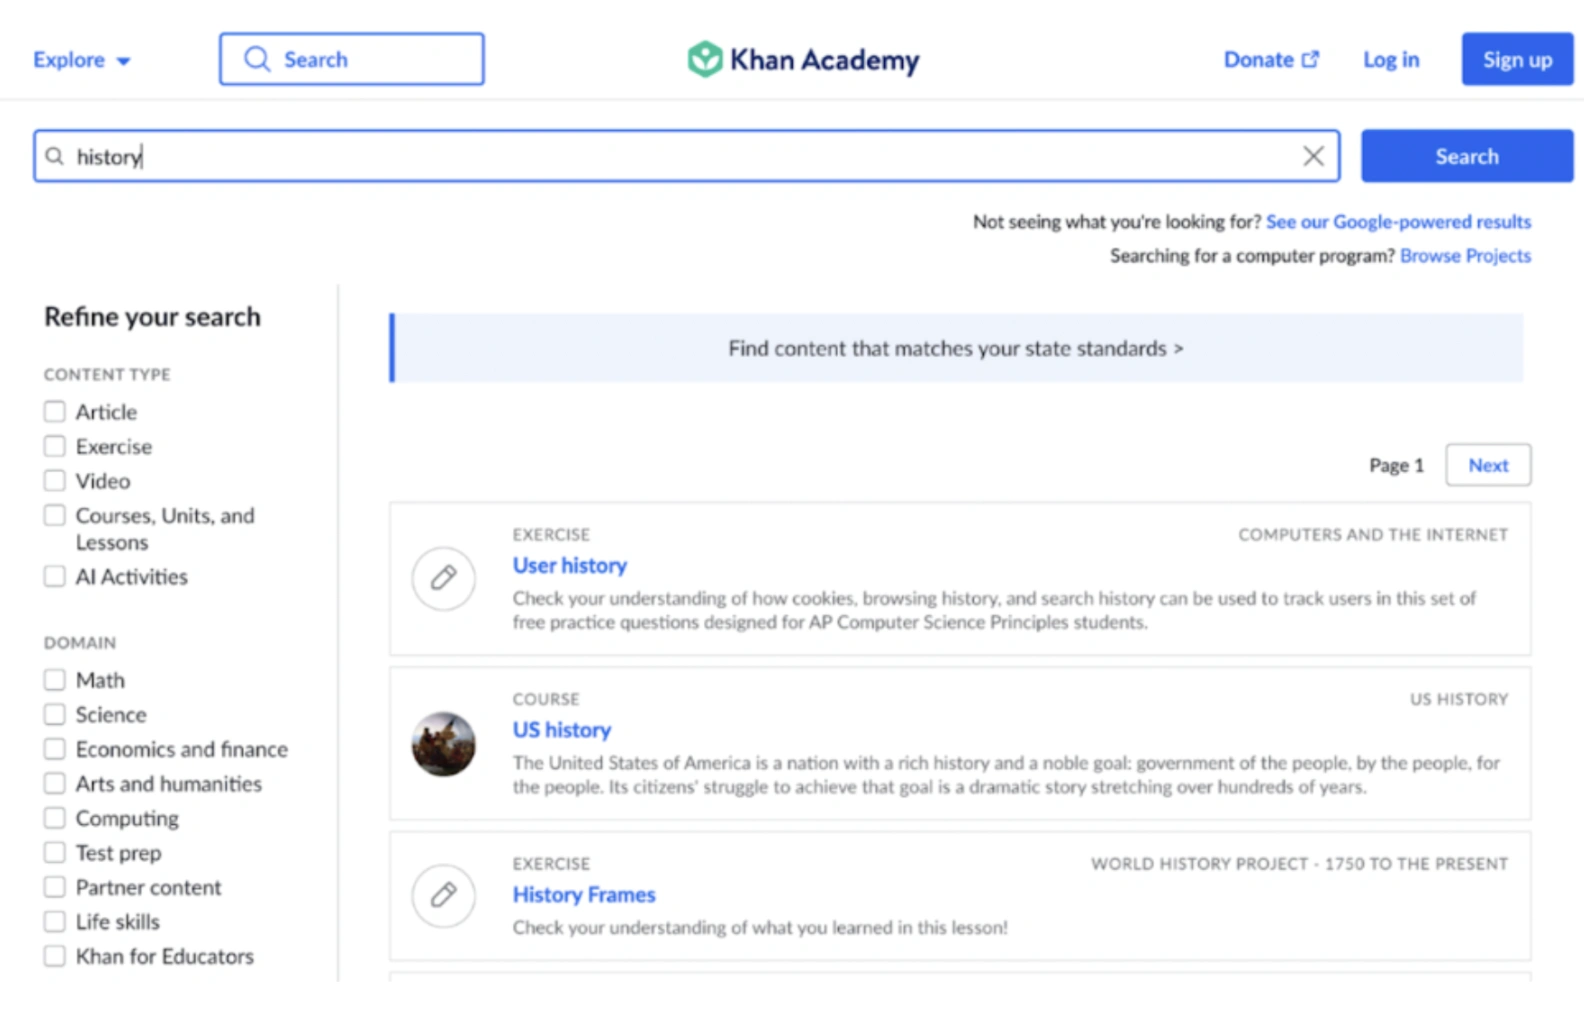Click the pencil icon for History Frames
The image size is (1584, 1016).
tap(443, 895)
